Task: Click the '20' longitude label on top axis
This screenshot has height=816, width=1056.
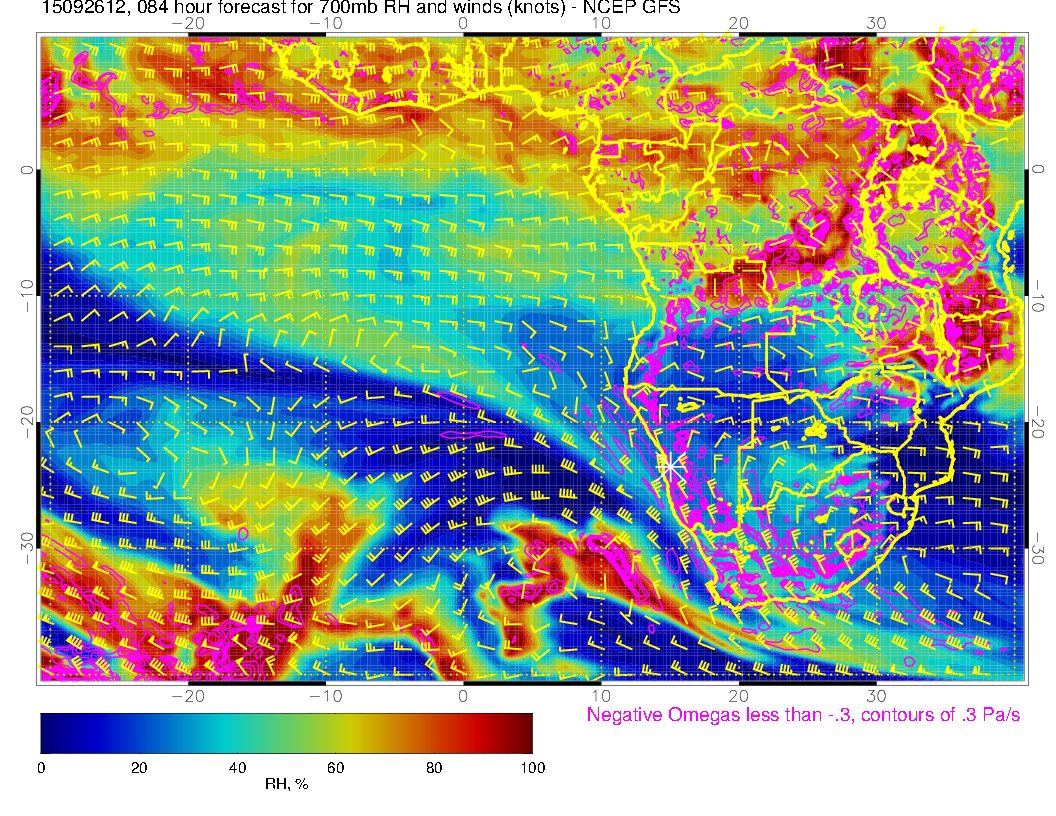Action: coord(738,23)
